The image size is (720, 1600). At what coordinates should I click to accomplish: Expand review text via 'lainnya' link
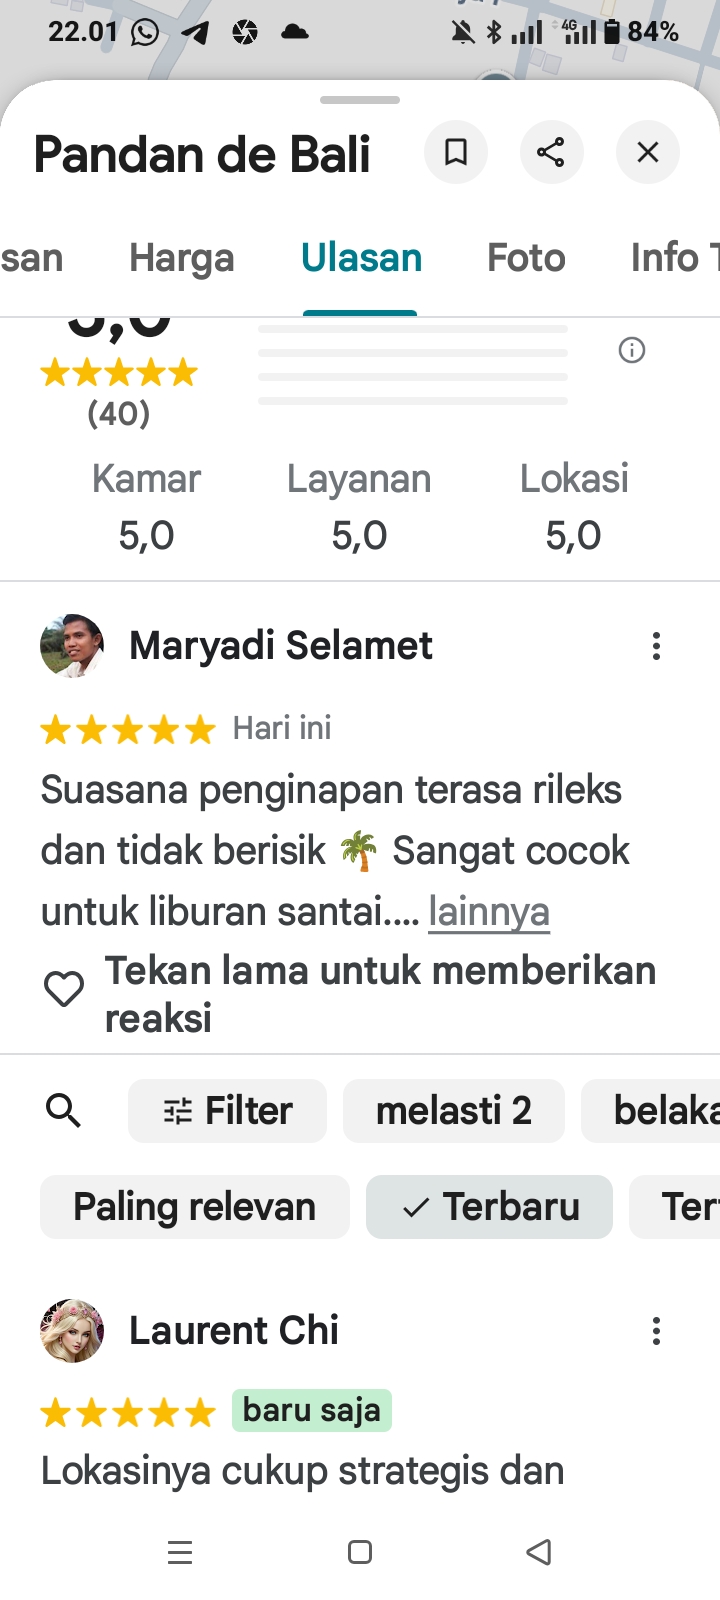pyautogui.click(x=489, y=912)
